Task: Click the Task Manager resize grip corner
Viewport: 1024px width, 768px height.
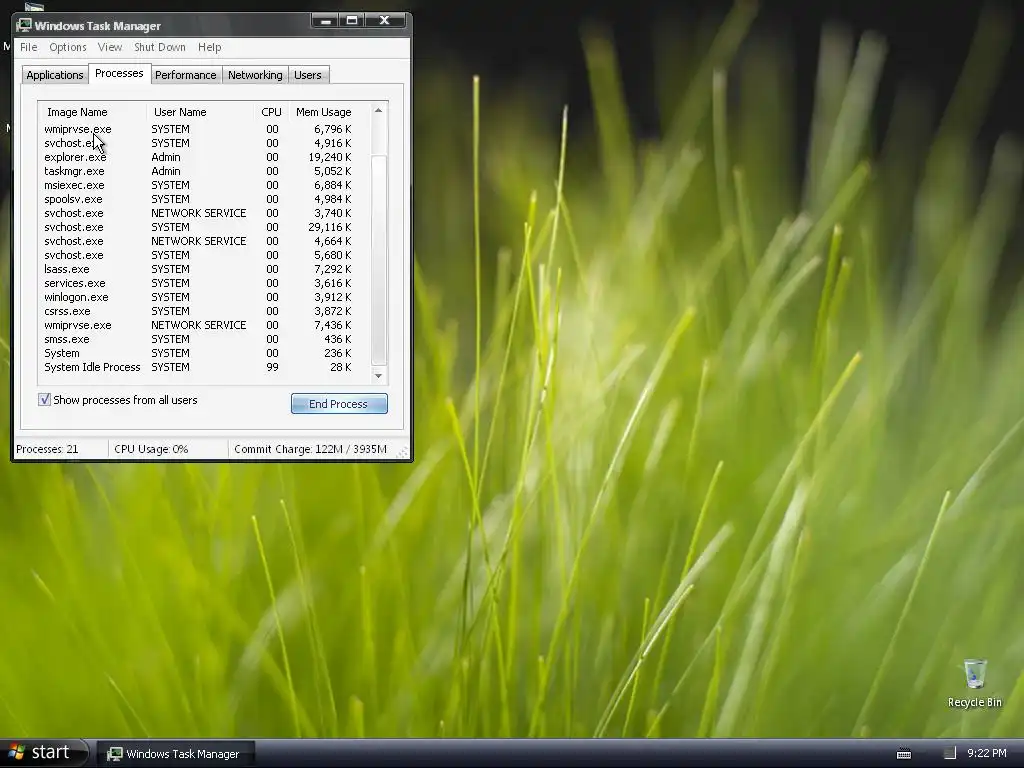Action: pos(402,451)
